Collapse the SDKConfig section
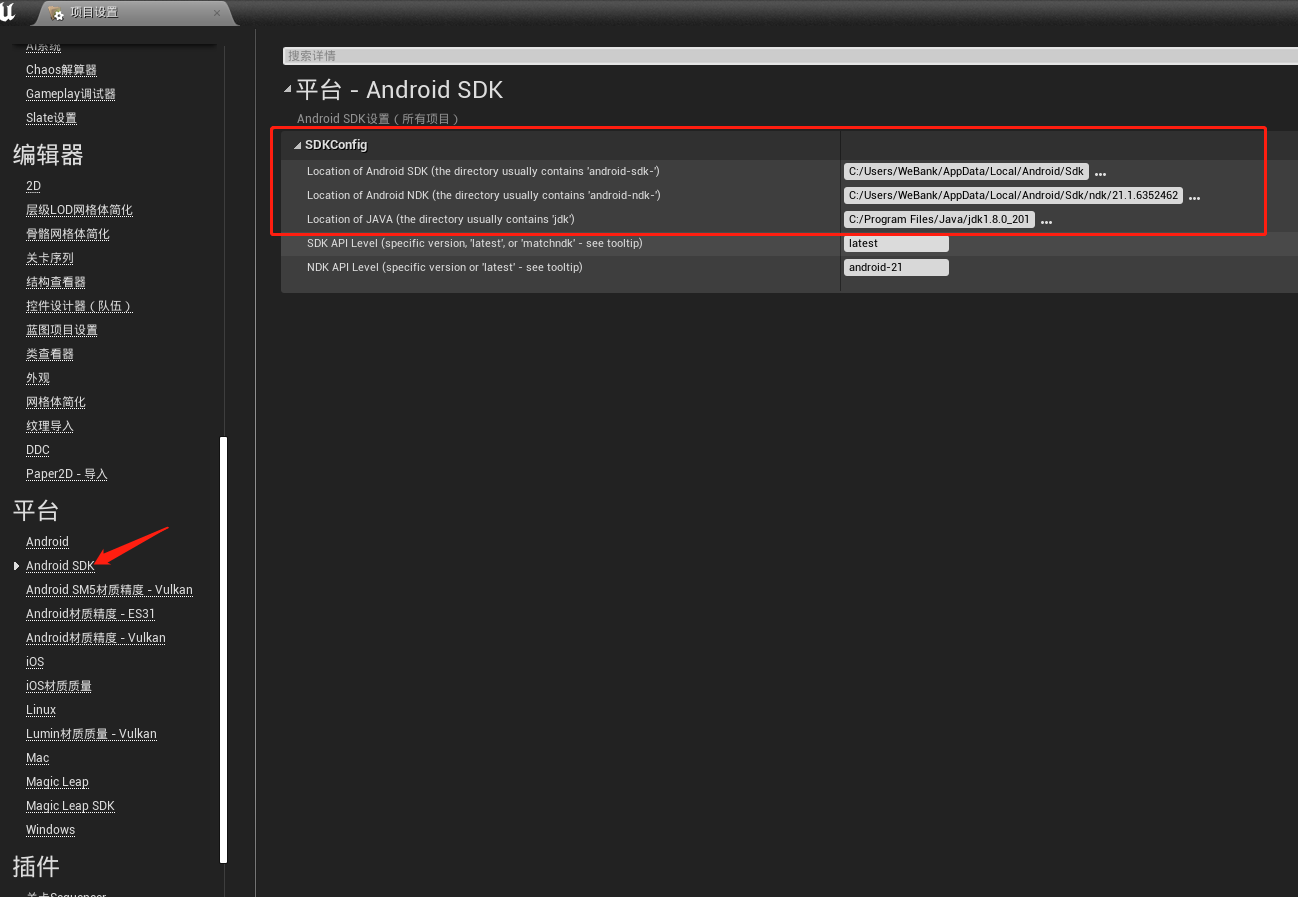1298x897 pixels. pyautogui.click(x=297, y=146)
